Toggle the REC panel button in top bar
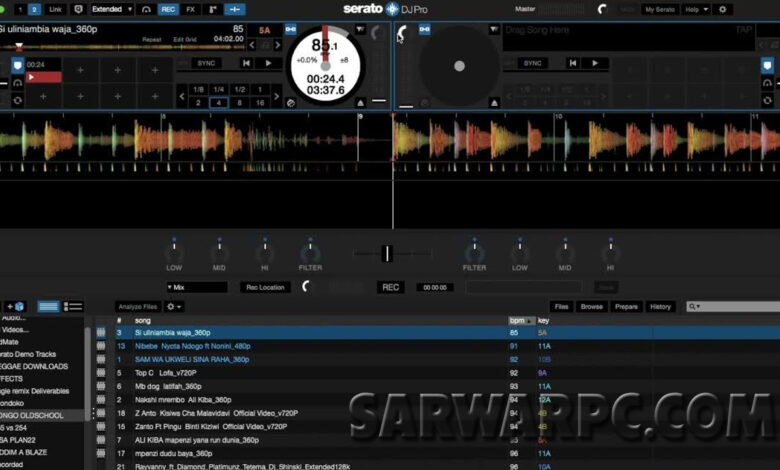Image resolution: width=780 pixels, height=470 pixels. [168, 9]
